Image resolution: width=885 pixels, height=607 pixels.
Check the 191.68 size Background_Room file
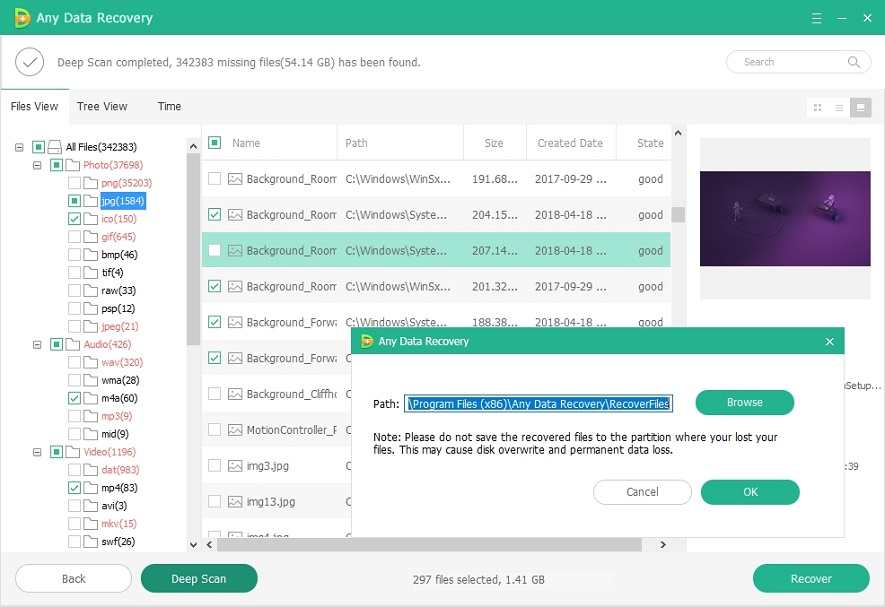click(214, 179)
